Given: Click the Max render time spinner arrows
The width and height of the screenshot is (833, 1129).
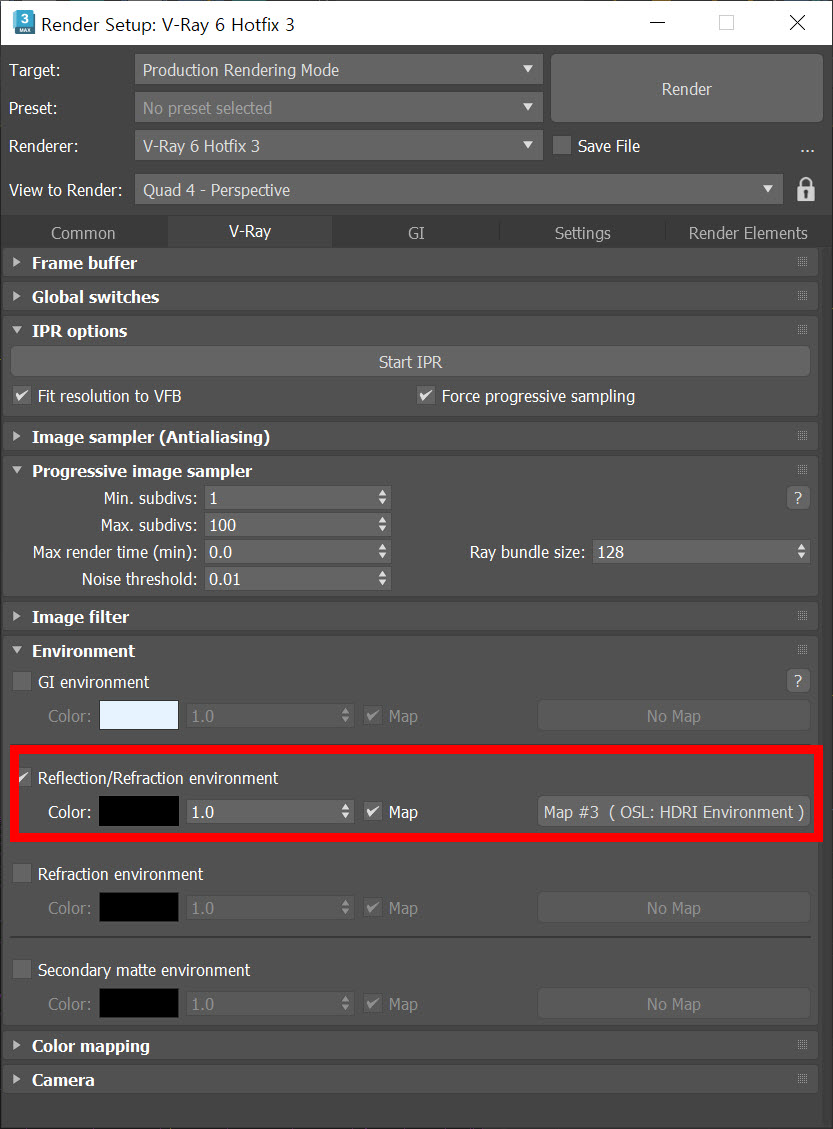Looking at the screenshot, I should pos(382,552).
